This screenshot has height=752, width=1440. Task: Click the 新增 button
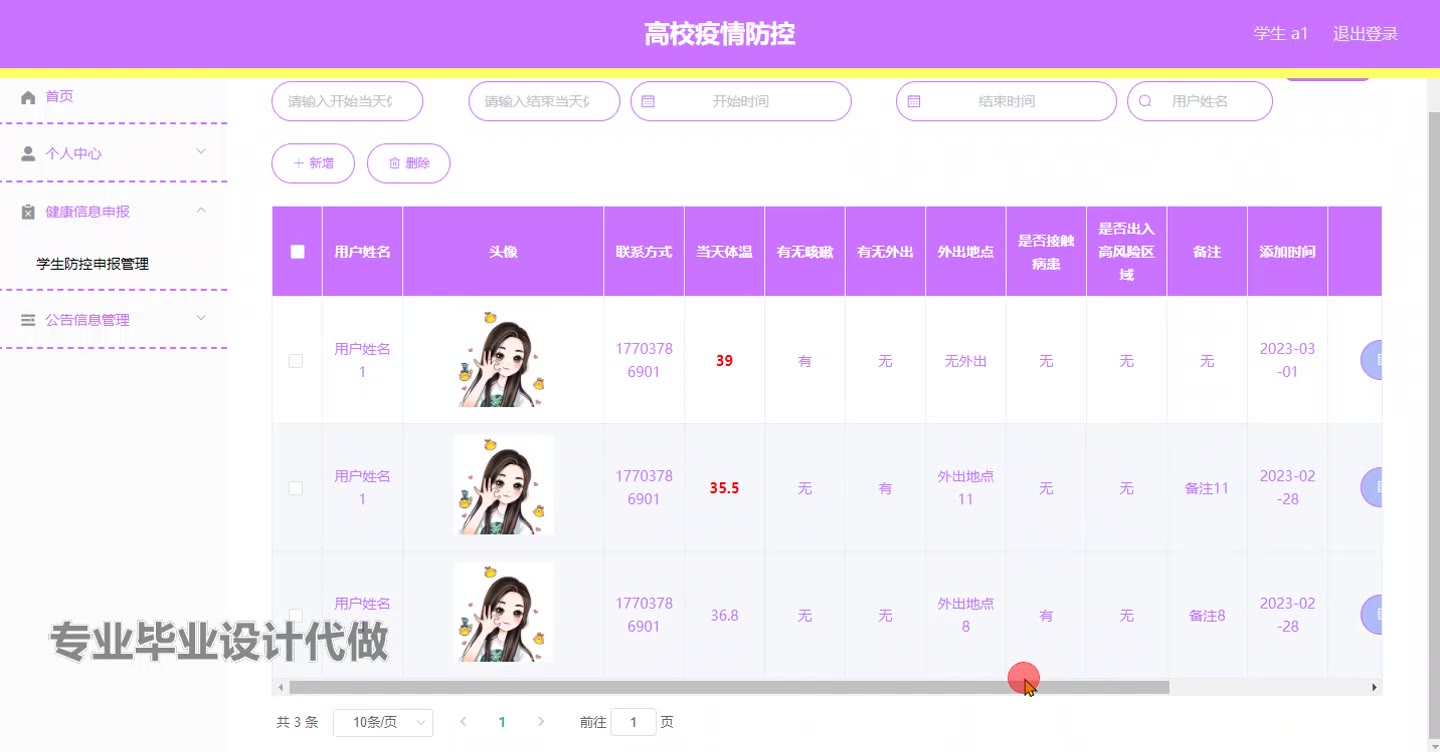pos(313,163)
